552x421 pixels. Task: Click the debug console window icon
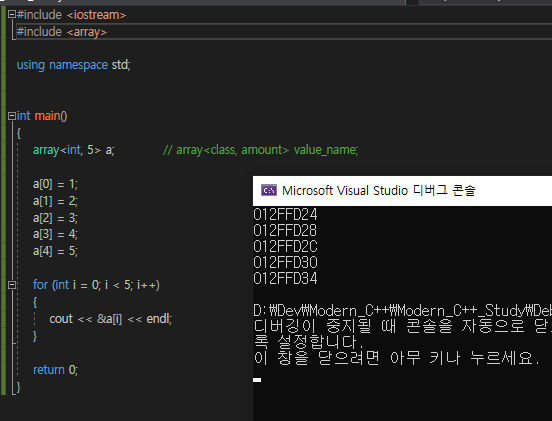269,190
